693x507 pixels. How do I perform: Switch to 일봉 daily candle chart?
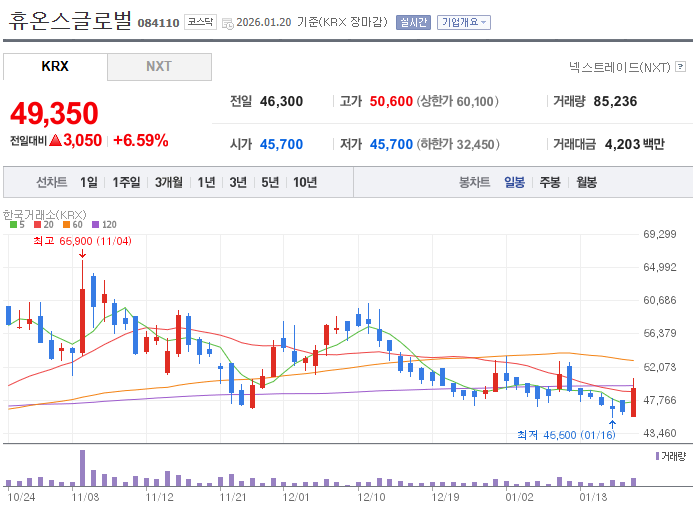[x=514, y=182]
